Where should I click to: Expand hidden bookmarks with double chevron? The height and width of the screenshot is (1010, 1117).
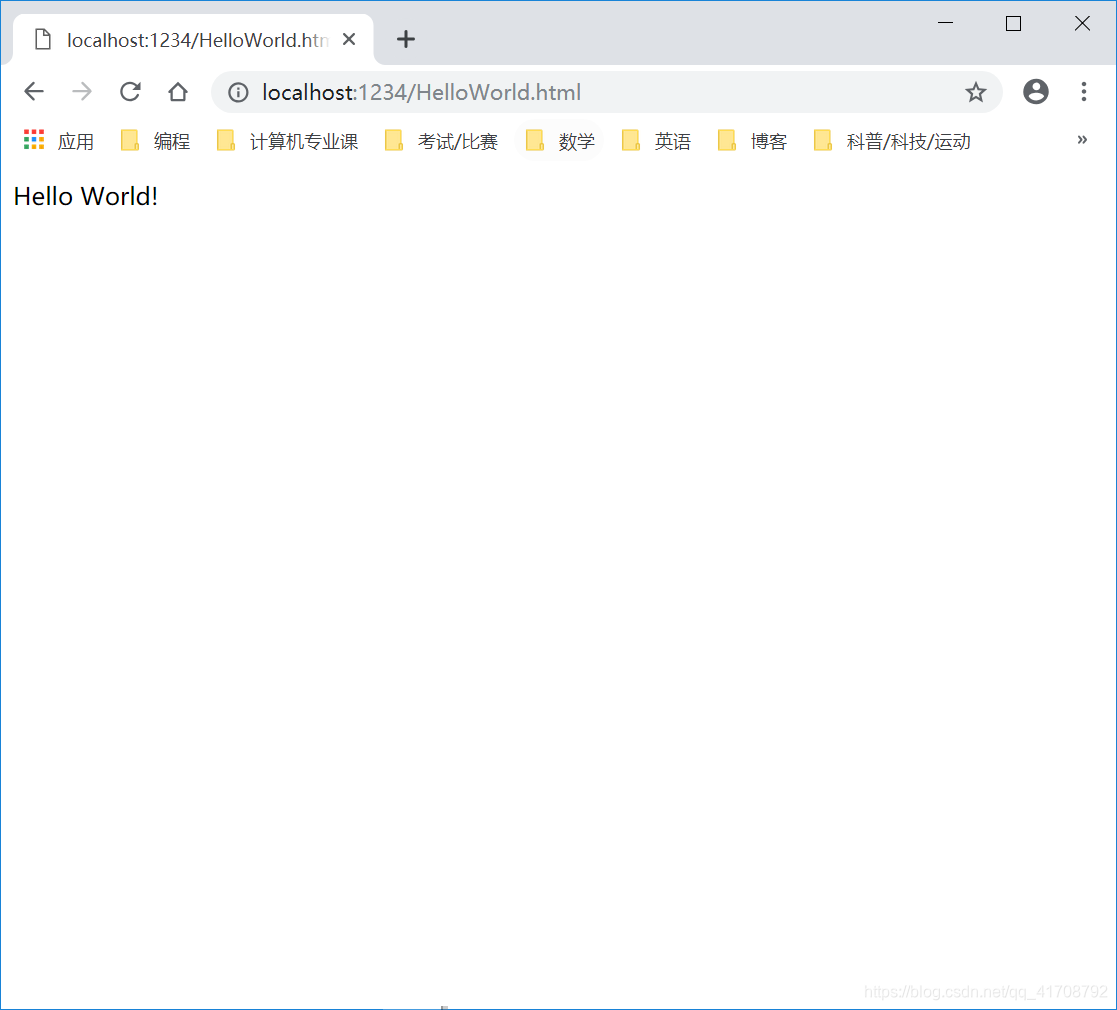[1082, 140]
